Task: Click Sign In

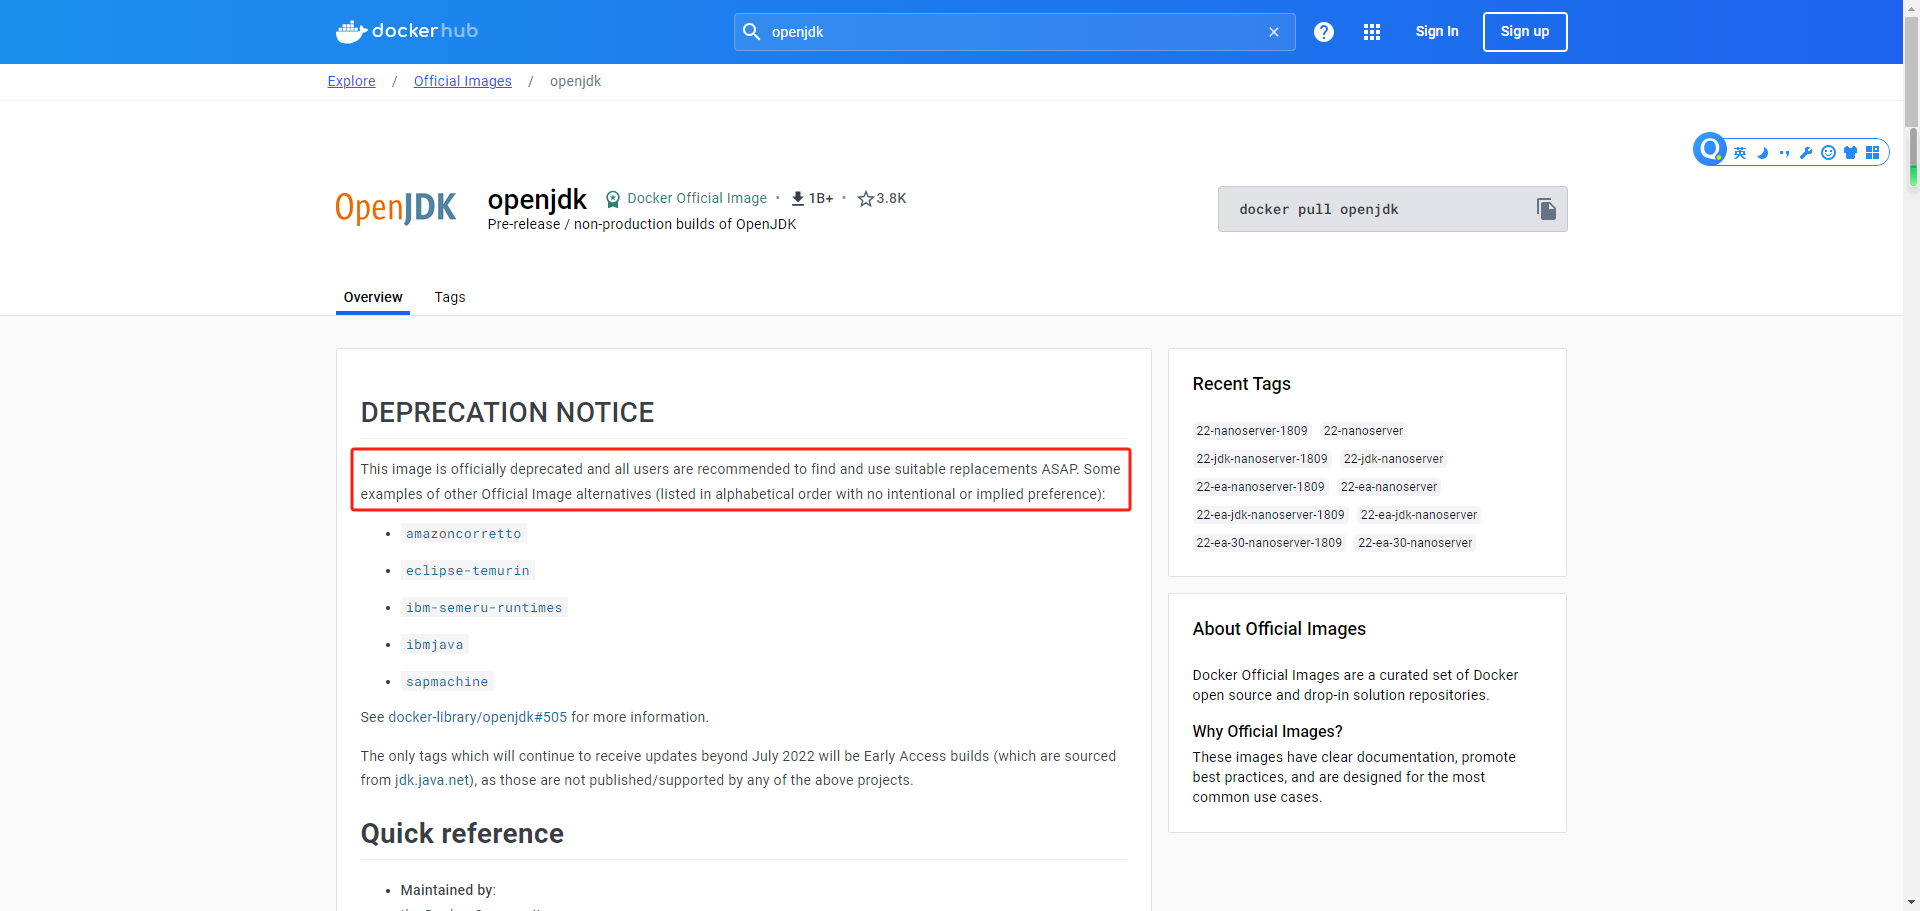Action: coord(1437,32)
